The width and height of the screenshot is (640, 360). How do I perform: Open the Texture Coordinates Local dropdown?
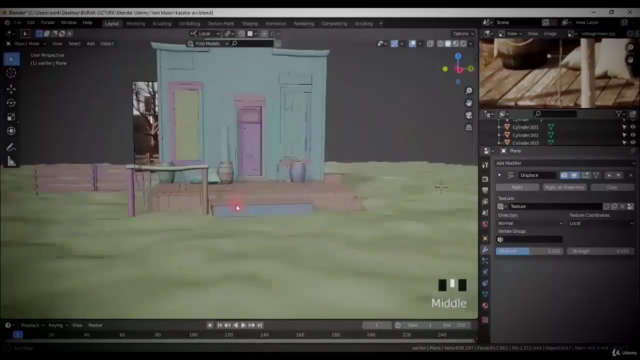(x=601, y=223)
